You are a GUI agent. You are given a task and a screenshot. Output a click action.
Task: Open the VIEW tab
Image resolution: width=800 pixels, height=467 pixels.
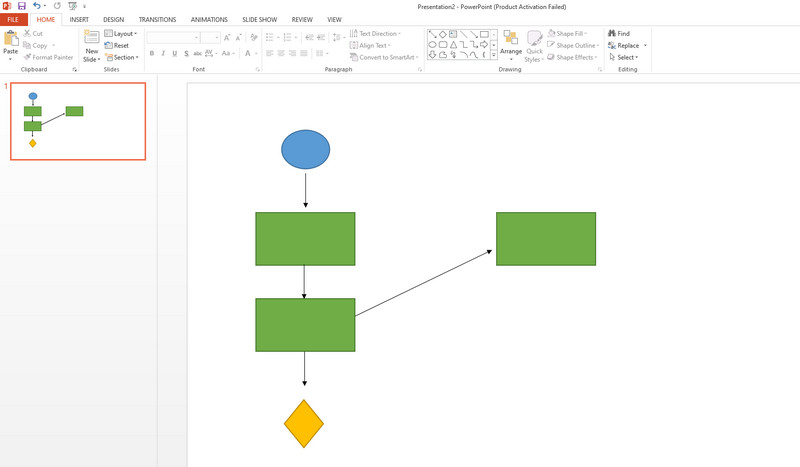coord(334,19)
